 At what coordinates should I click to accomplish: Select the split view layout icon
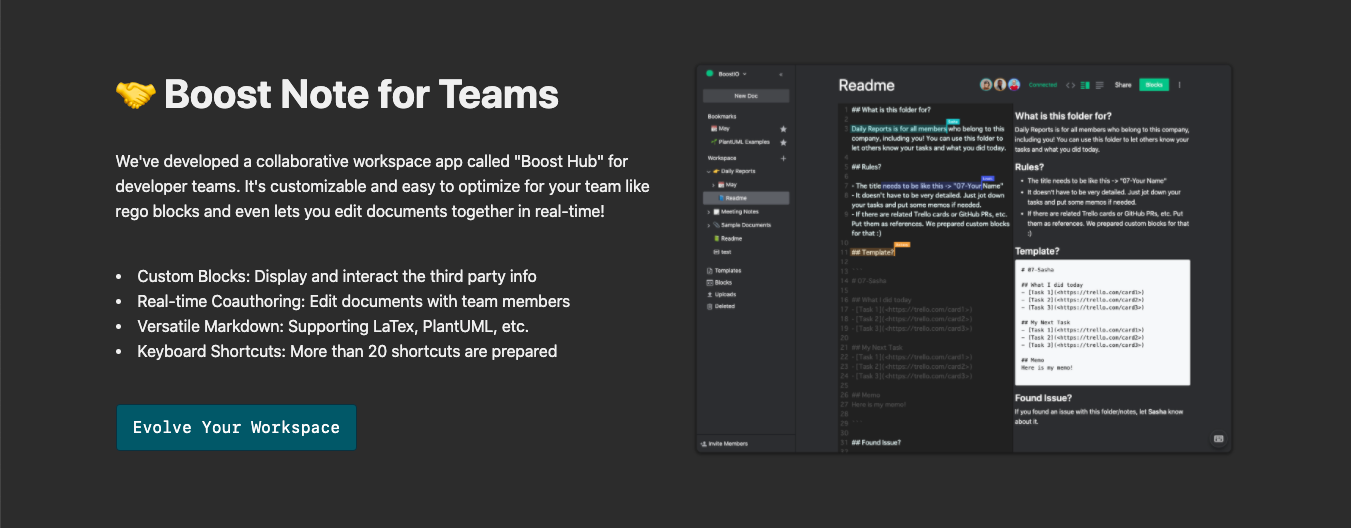[1086, 85]
